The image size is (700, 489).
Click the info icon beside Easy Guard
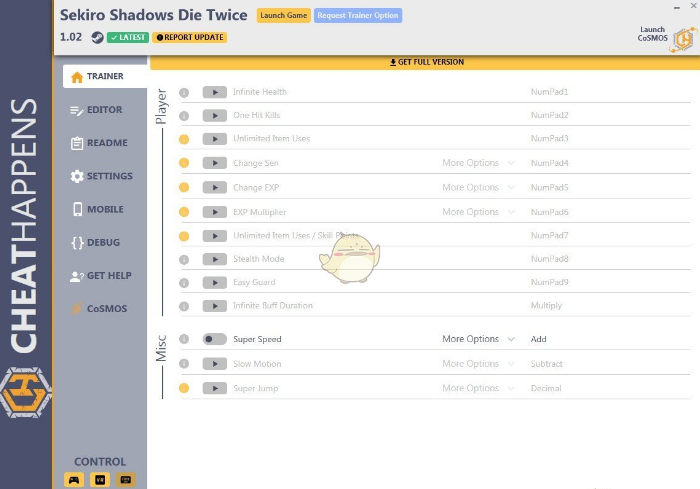click(184, 283)
